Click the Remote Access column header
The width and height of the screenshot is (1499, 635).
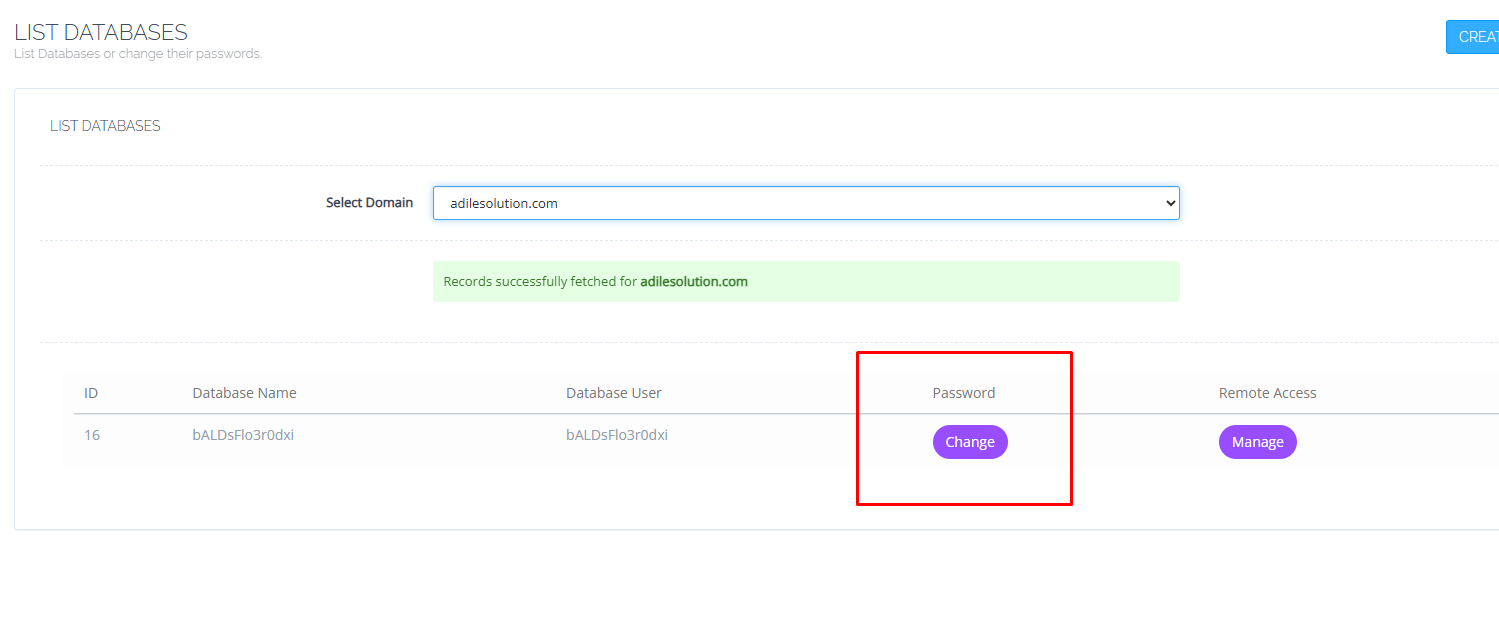(1267, 393)
